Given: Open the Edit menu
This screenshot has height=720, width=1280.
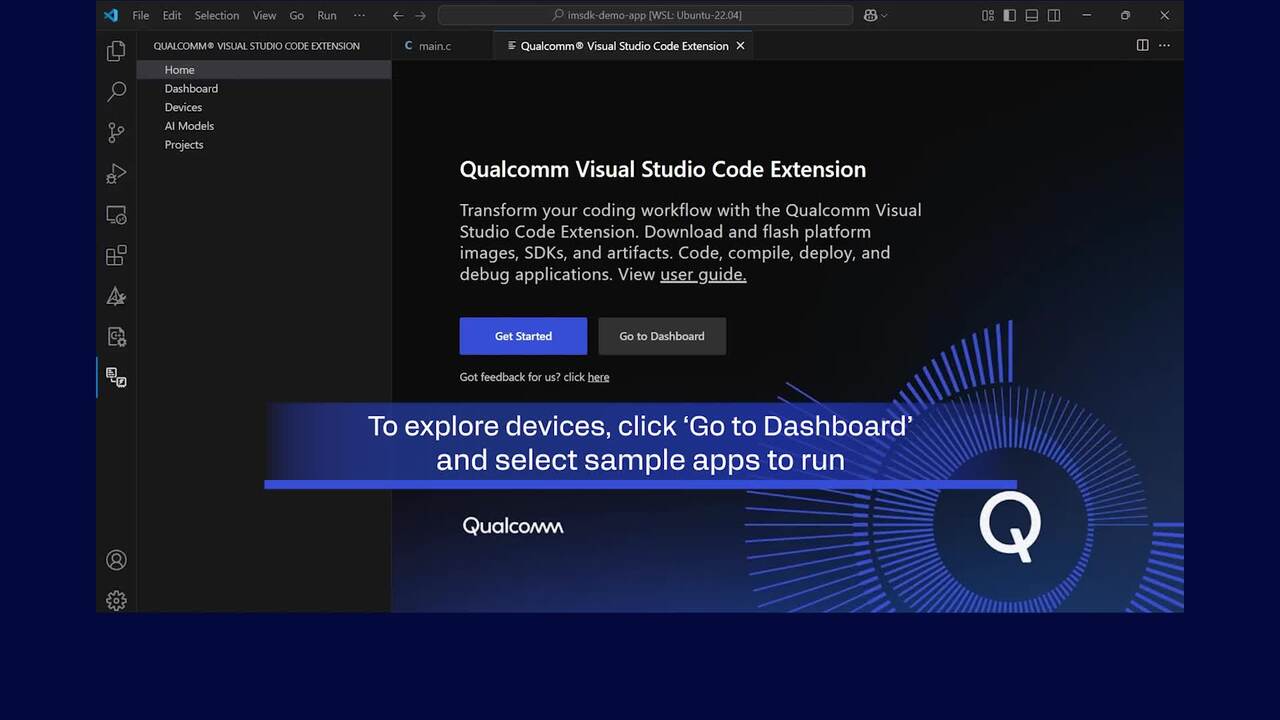Looking at the screenshot, I should click(x=172, y=15).
